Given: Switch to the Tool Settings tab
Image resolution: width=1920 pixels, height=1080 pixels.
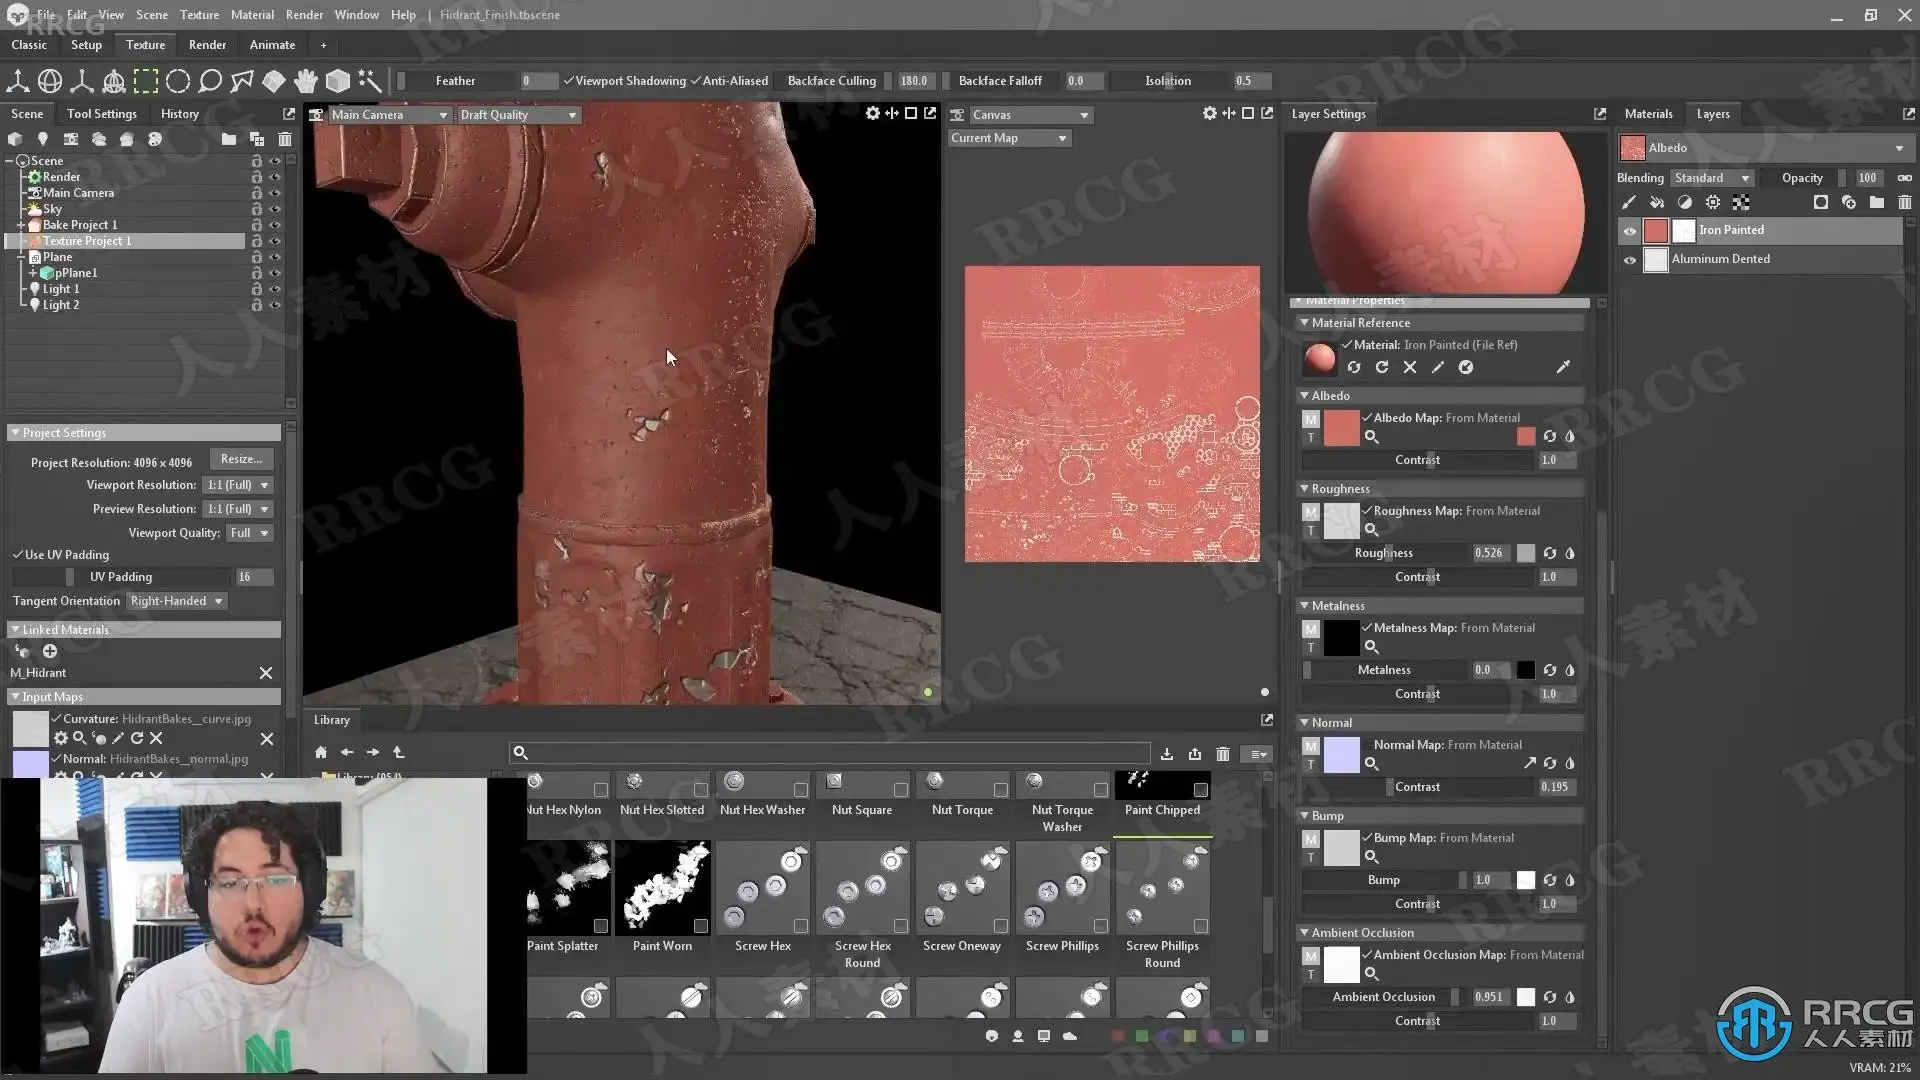Looking at the screenshot, I should [x=101, y=114].
